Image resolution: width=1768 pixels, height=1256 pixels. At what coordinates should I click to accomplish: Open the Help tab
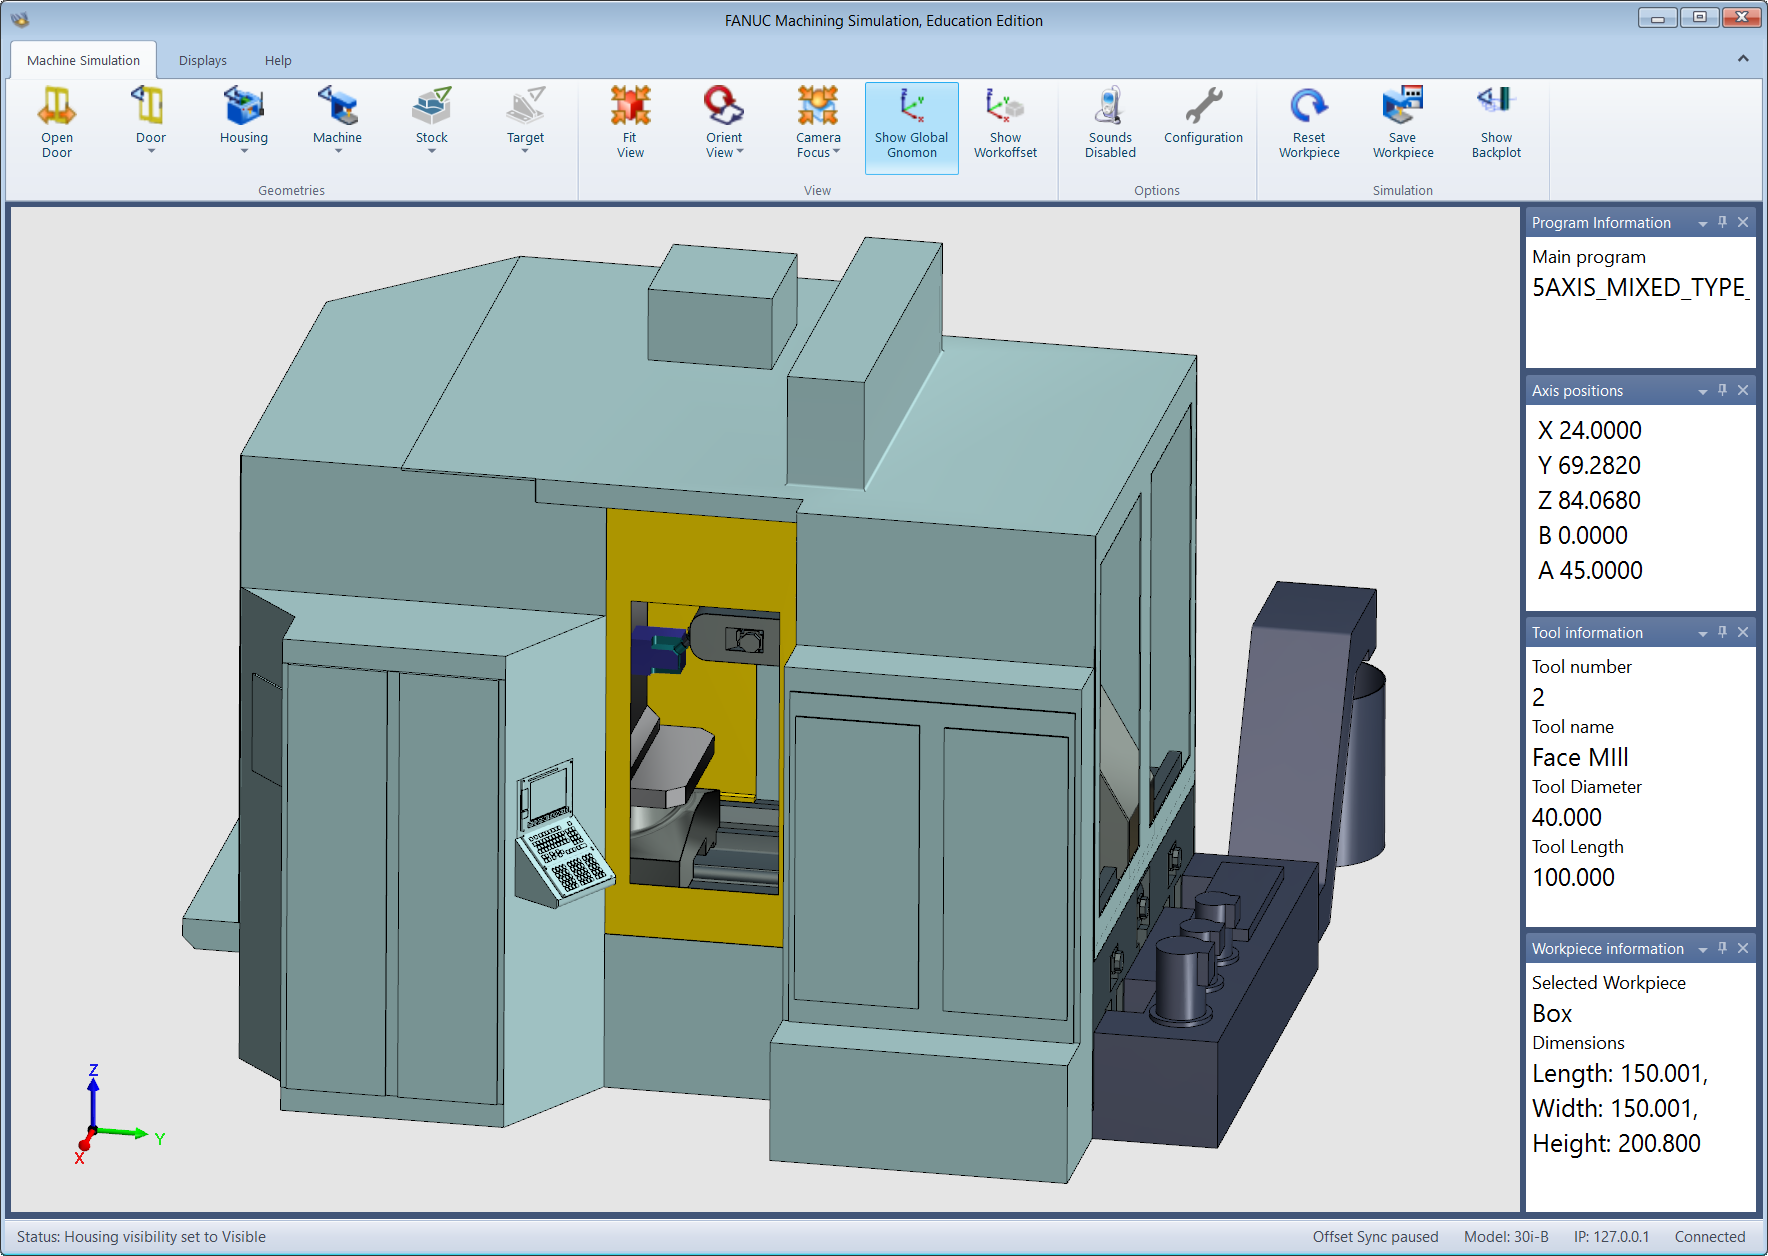click(x=278, y=61)
